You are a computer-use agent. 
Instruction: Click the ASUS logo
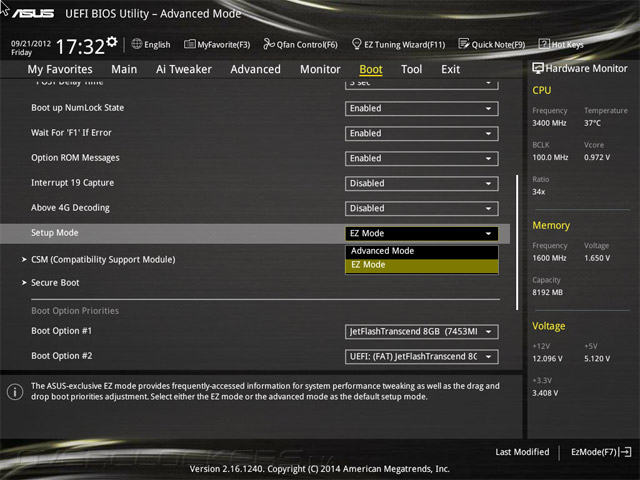click(33, 14)
